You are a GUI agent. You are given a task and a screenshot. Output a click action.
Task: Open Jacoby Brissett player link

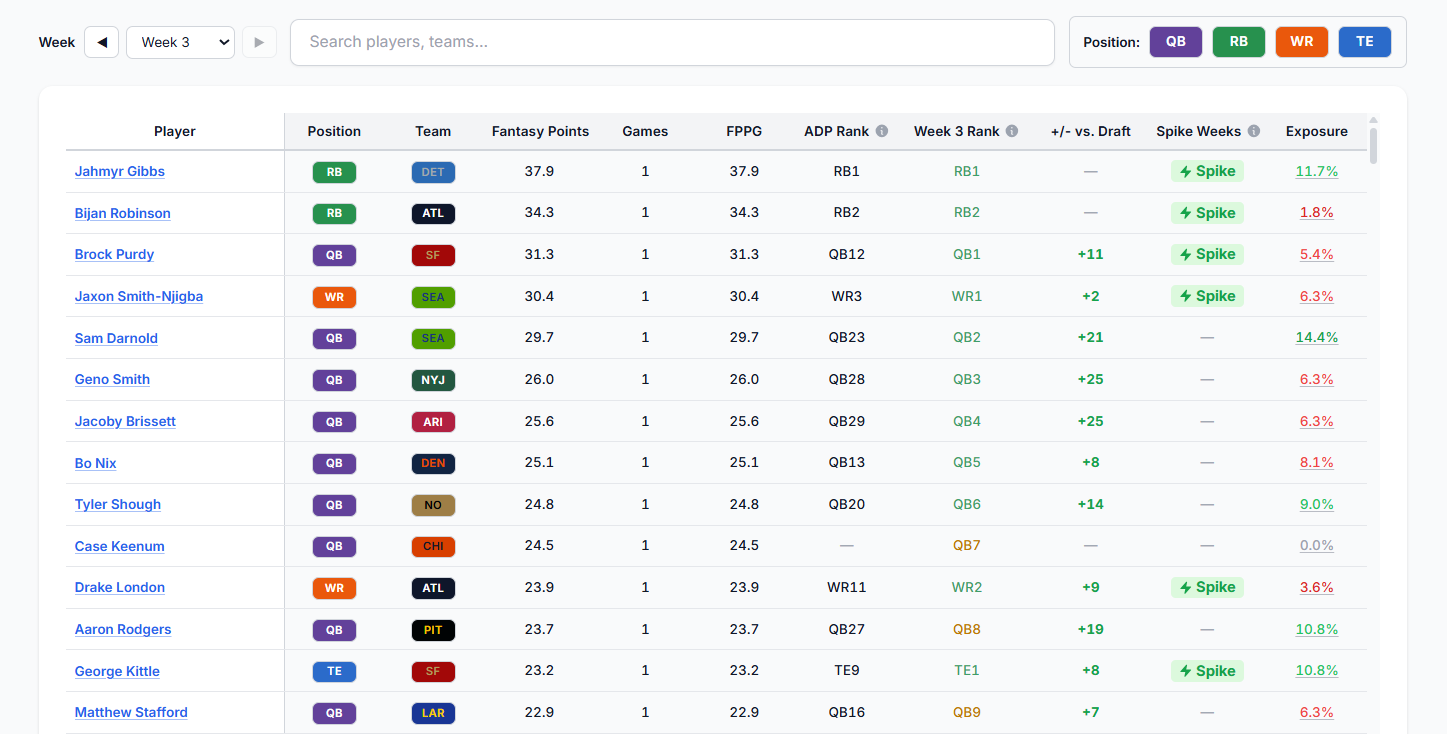point(125,421)
